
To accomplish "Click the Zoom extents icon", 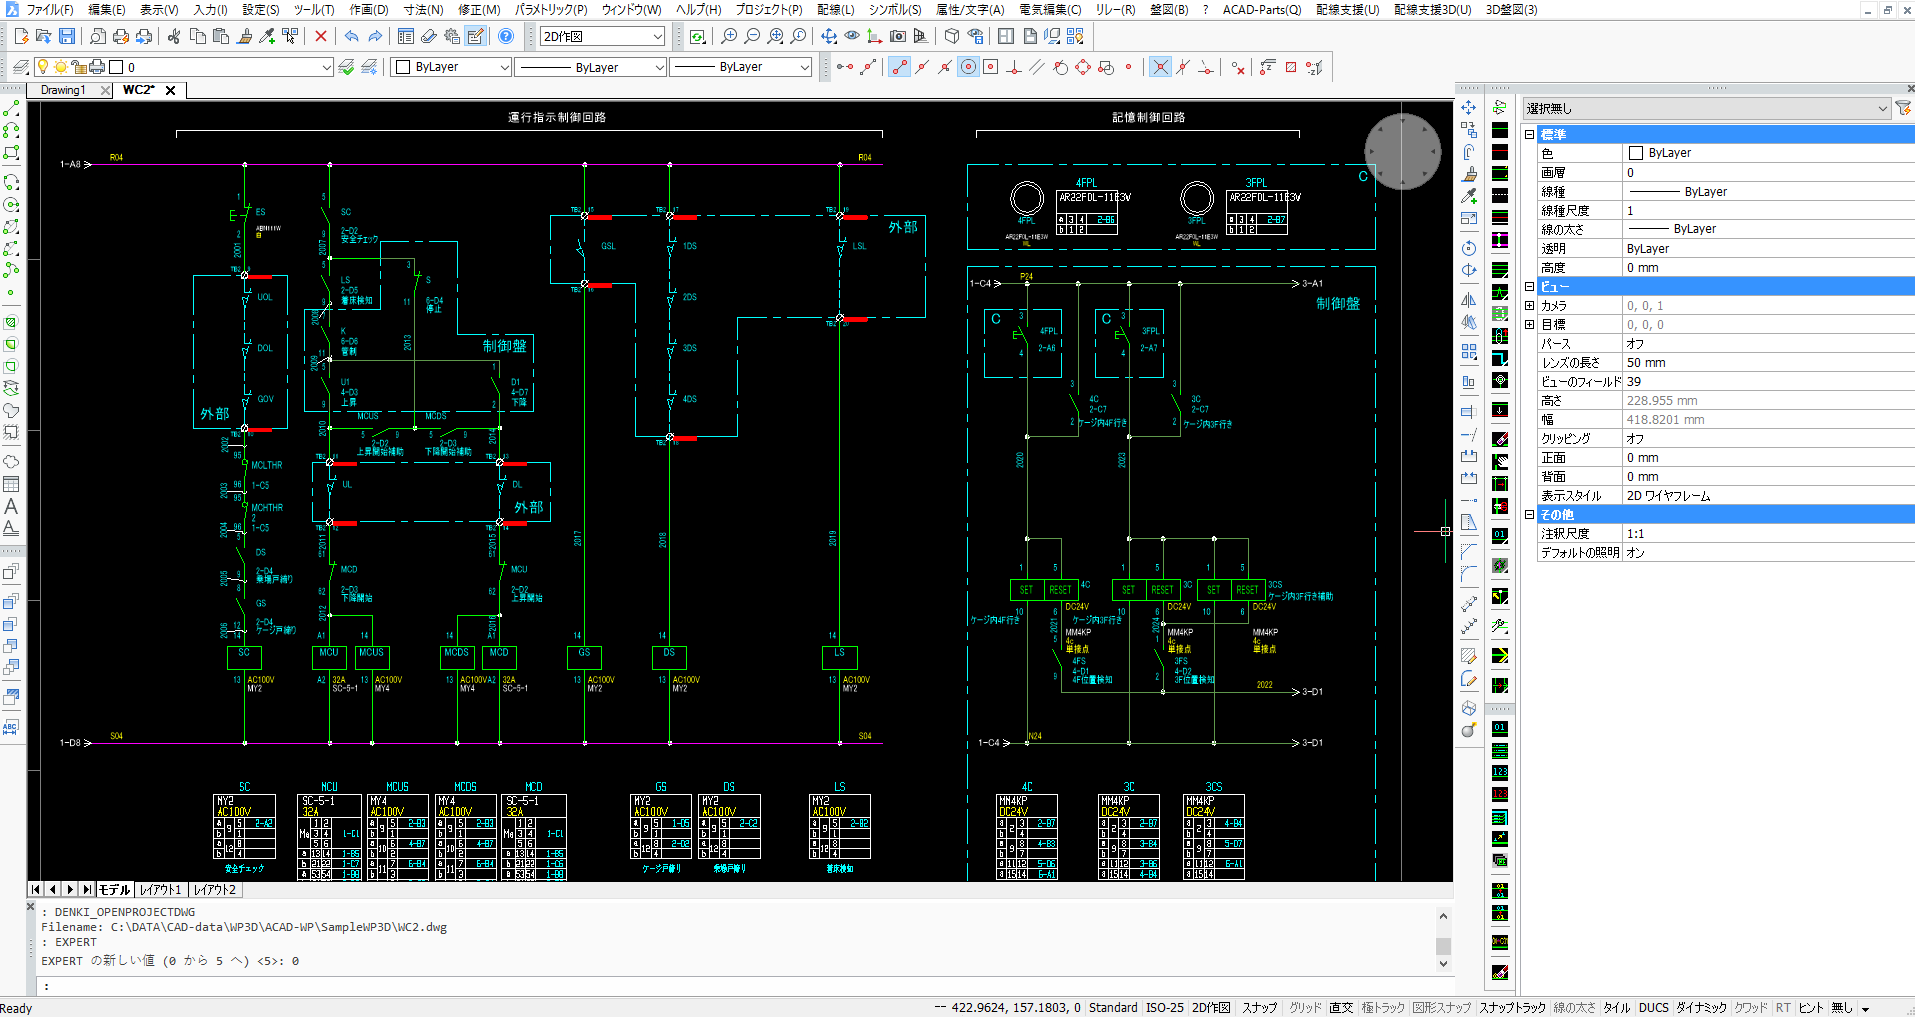I will 775,36.
